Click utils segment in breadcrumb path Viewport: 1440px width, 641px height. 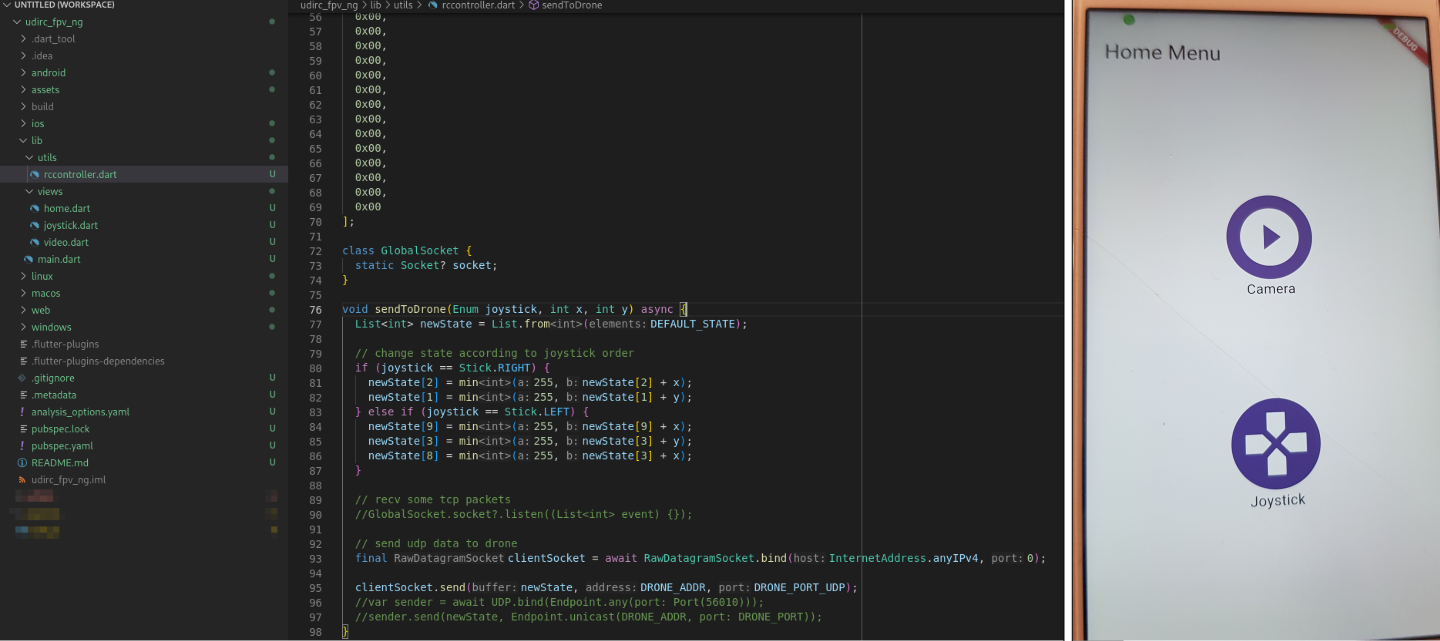click(x=402, y=5)
